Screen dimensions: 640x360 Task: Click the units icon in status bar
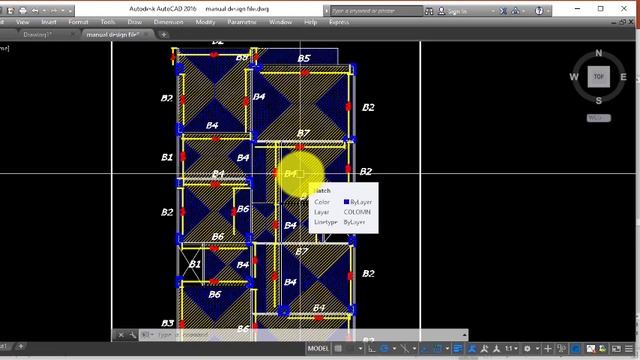pos(562,349)
